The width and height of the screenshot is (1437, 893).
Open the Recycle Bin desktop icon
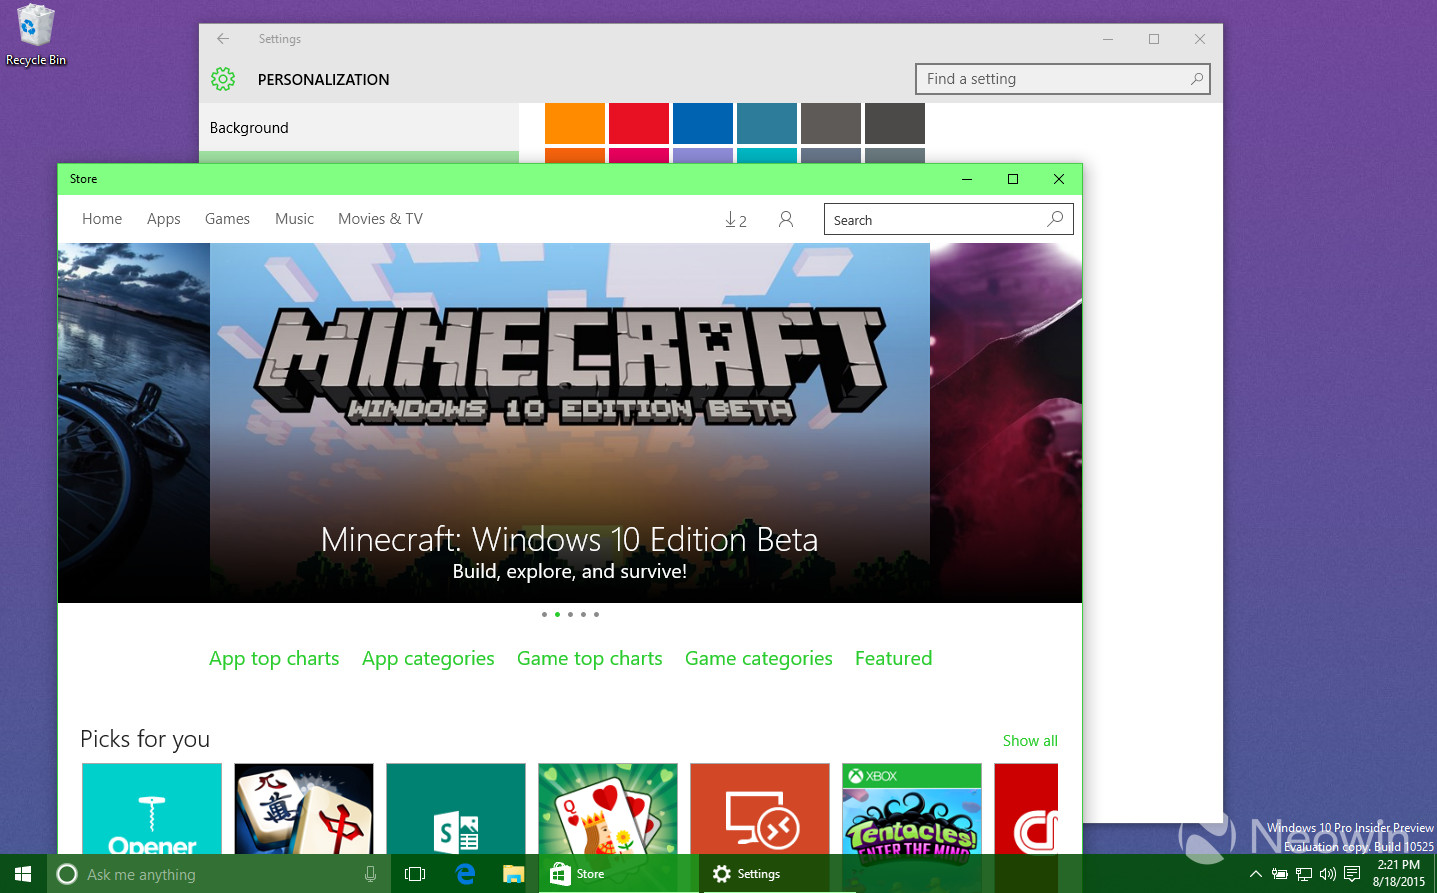(36, 36)
